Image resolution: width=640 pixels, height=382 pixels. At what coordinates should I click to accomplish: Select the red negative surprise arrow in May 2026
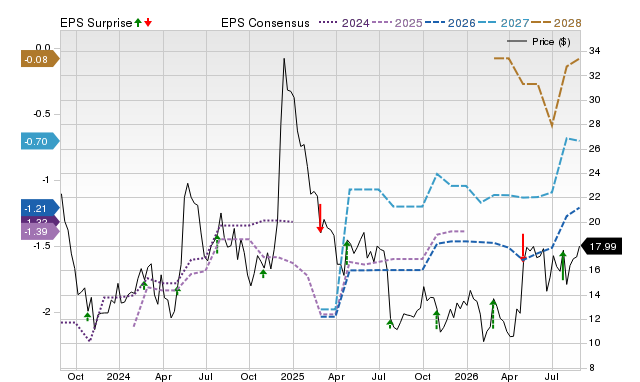[x=523, y=247]
